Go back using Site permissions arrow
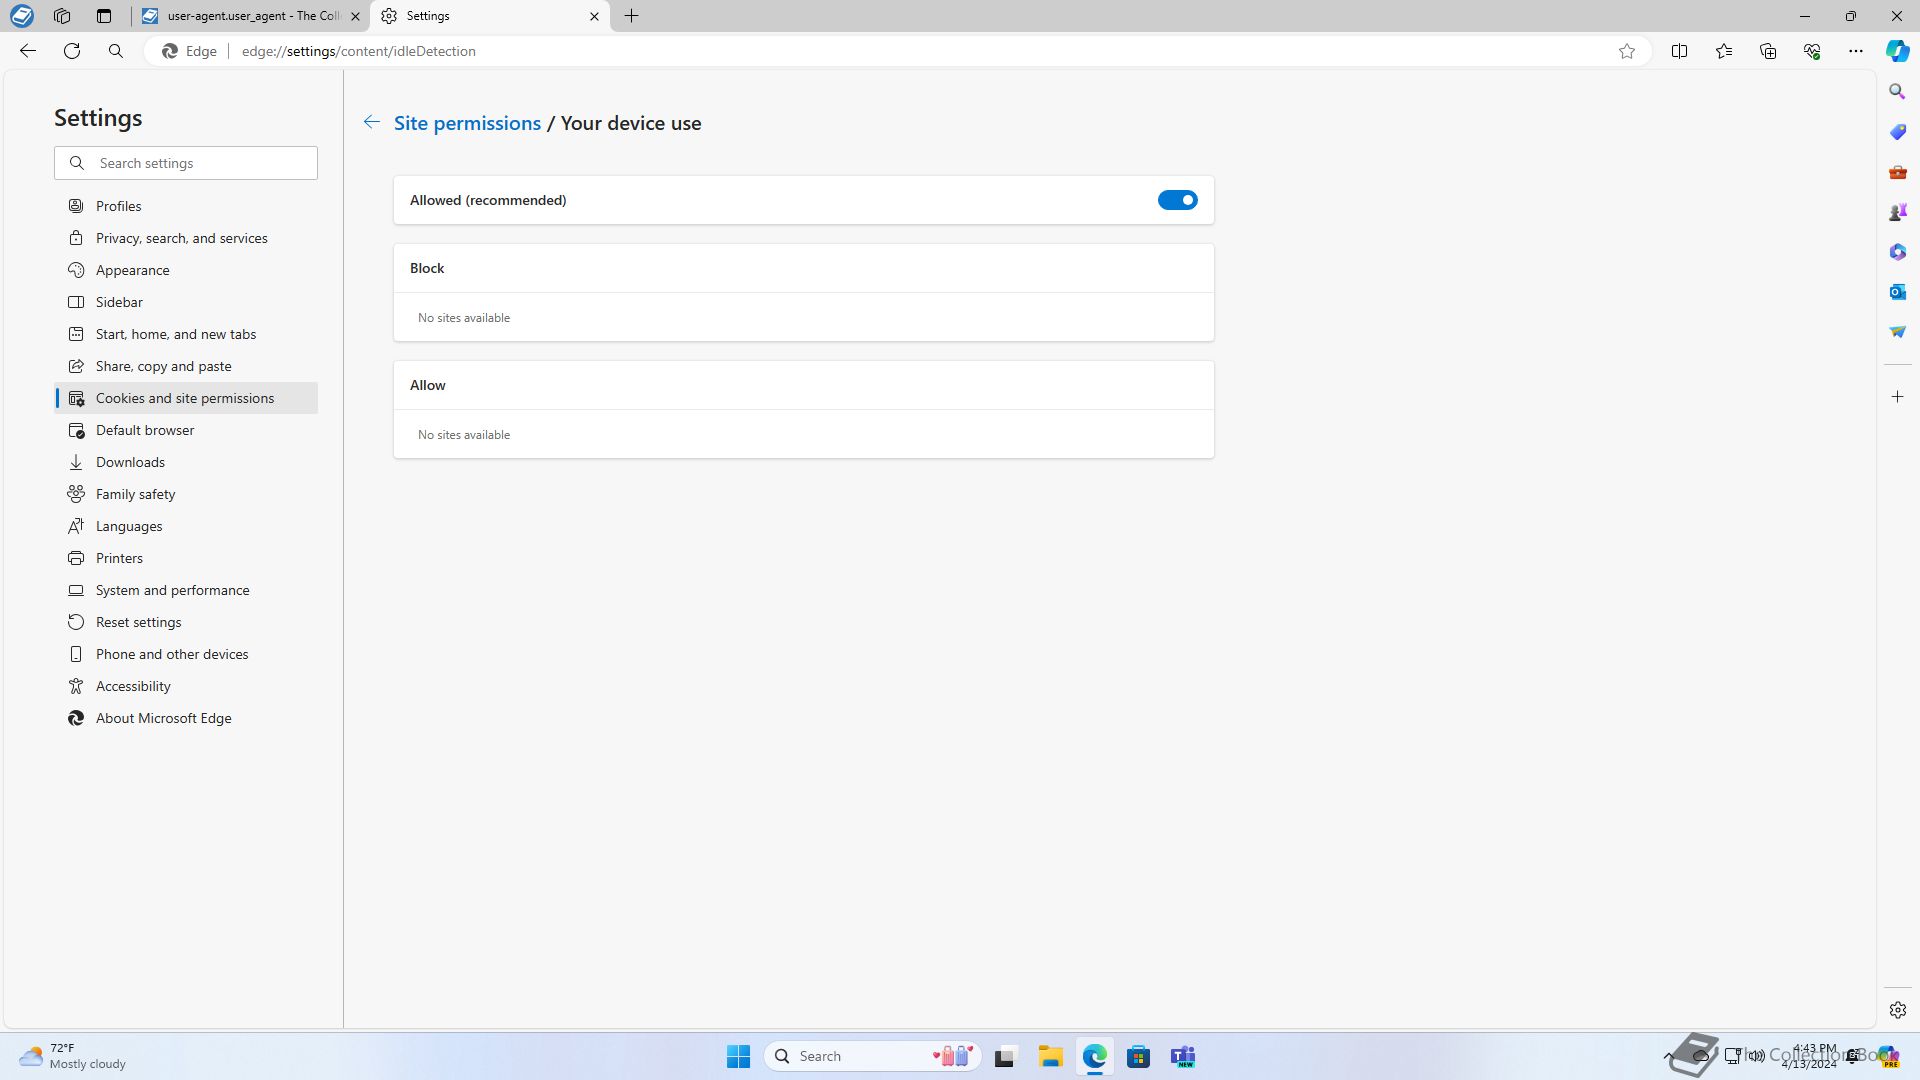This screenshot has width=1920, height=1080. pyautogui.click(x=371, y=122)
